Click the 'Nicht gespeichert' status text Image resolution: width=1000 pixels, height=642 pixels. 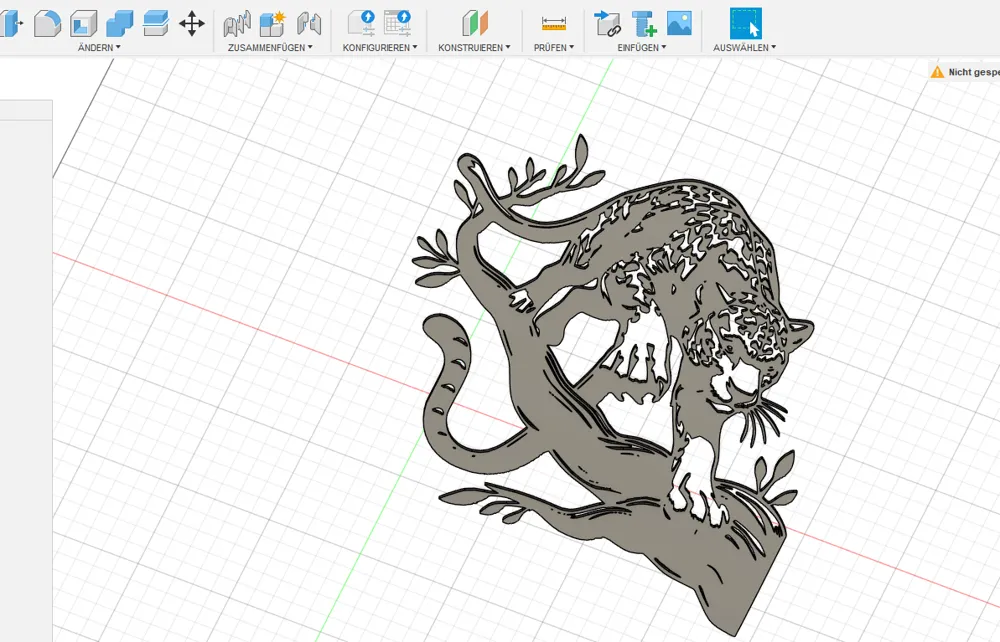(974, 72)
